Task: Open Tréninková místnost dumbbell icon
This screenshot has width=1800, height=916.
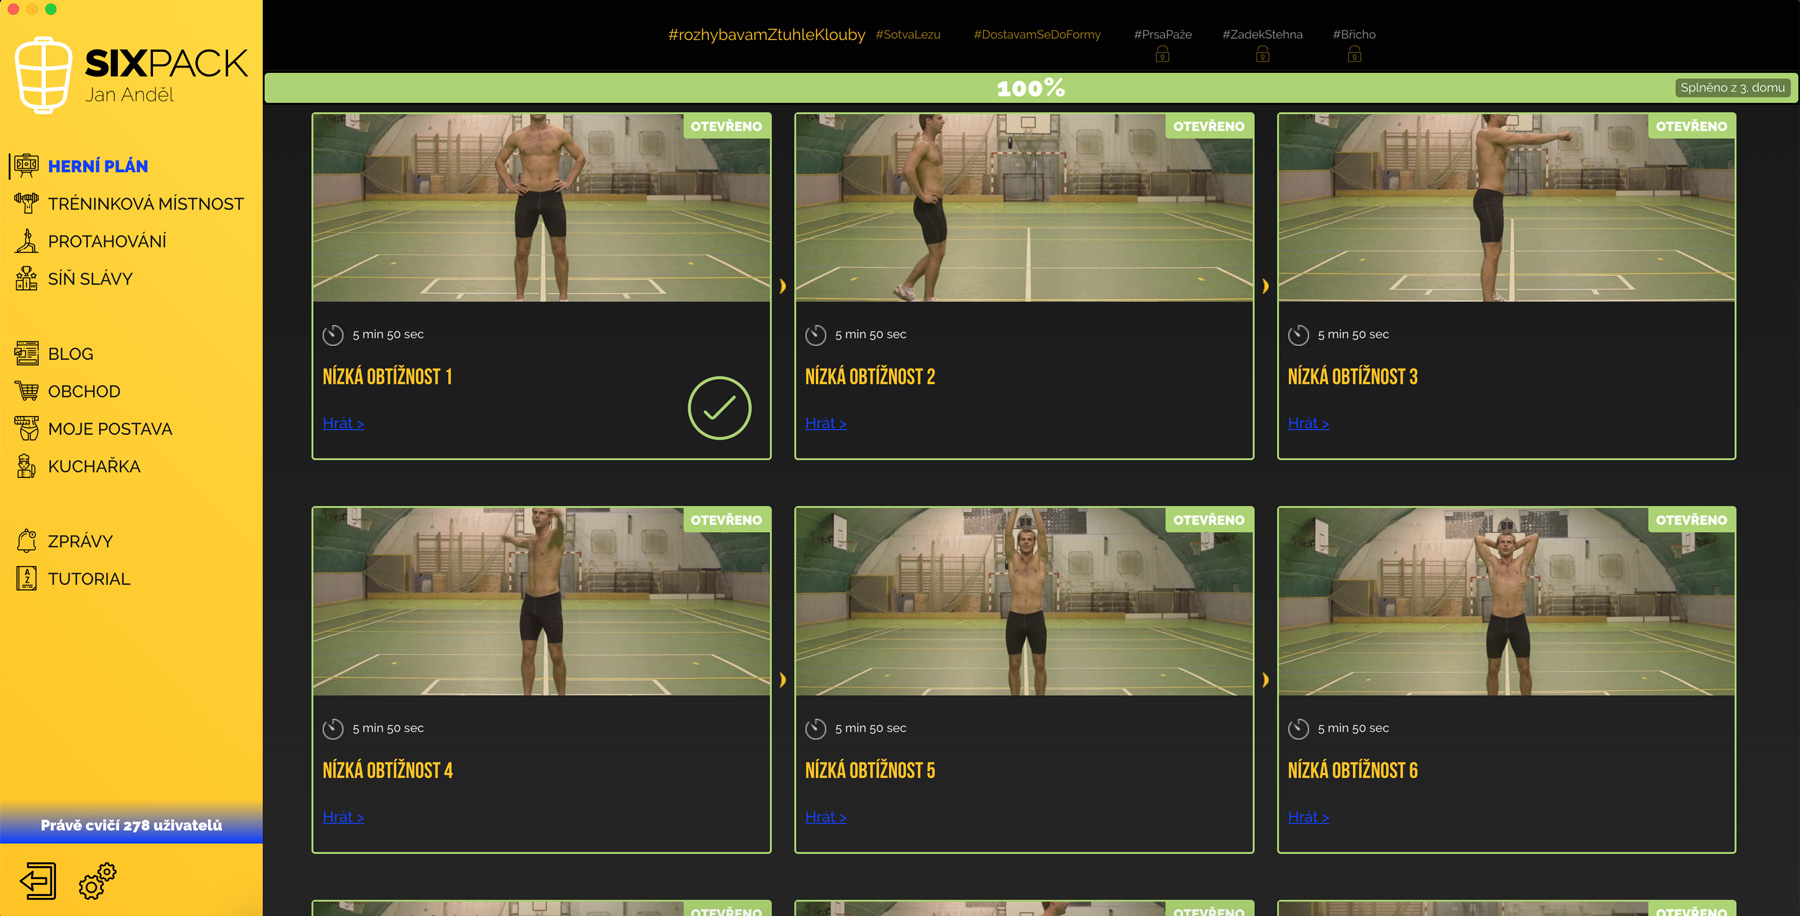Action: (27, 203)
